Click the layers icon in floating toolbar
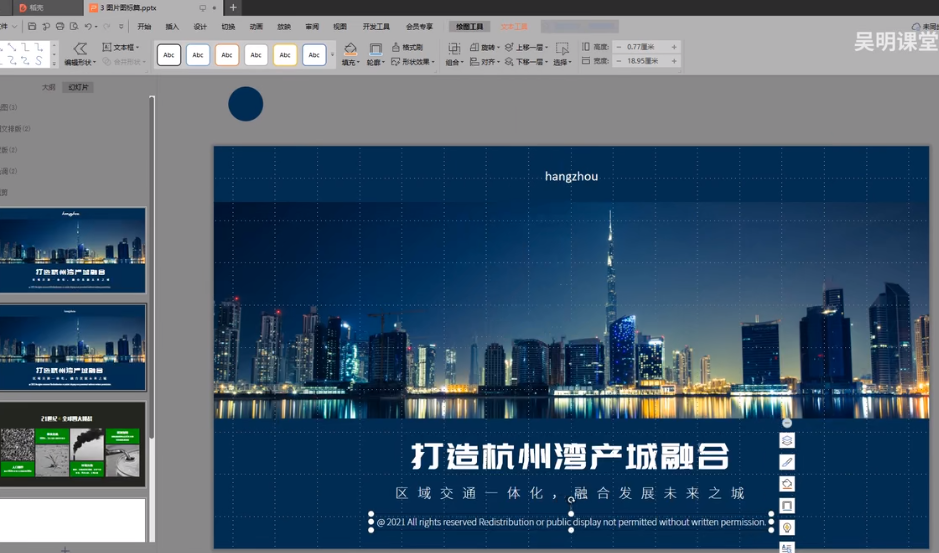Screen dimensions: 939x553 pos(787,440)
